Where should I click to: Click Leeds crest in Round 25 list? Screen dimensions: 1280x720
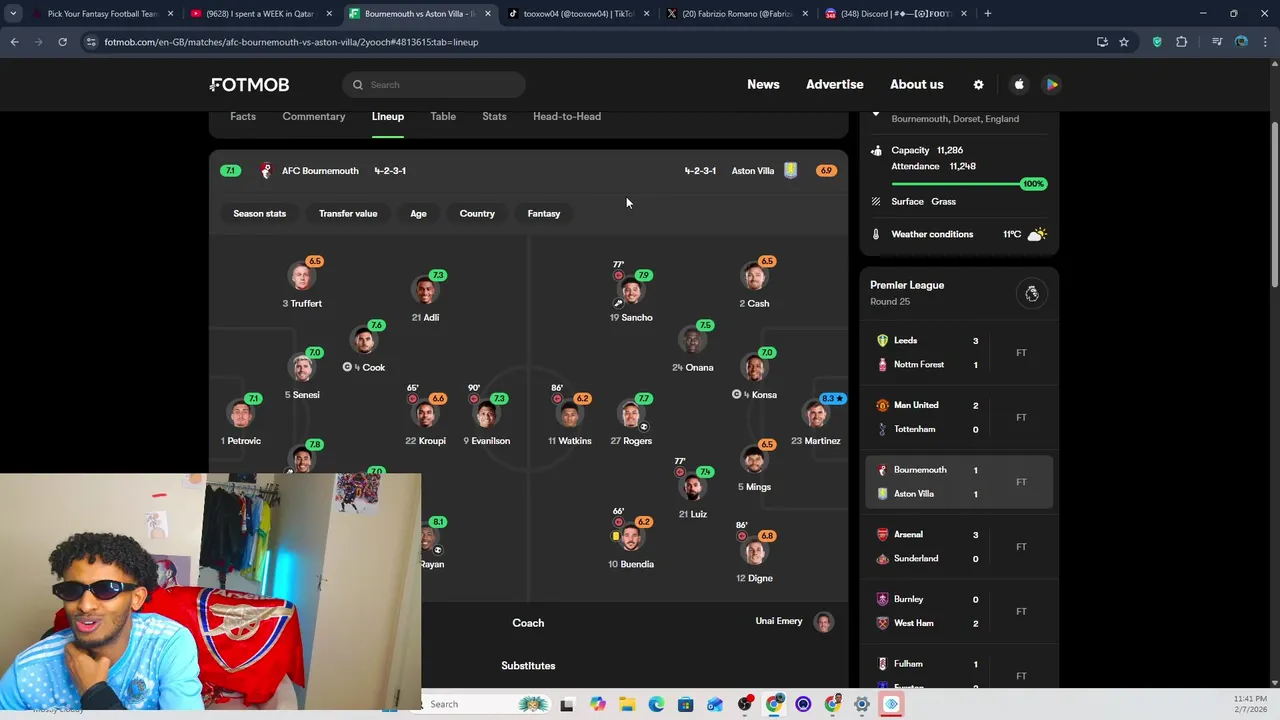[882, 340]
